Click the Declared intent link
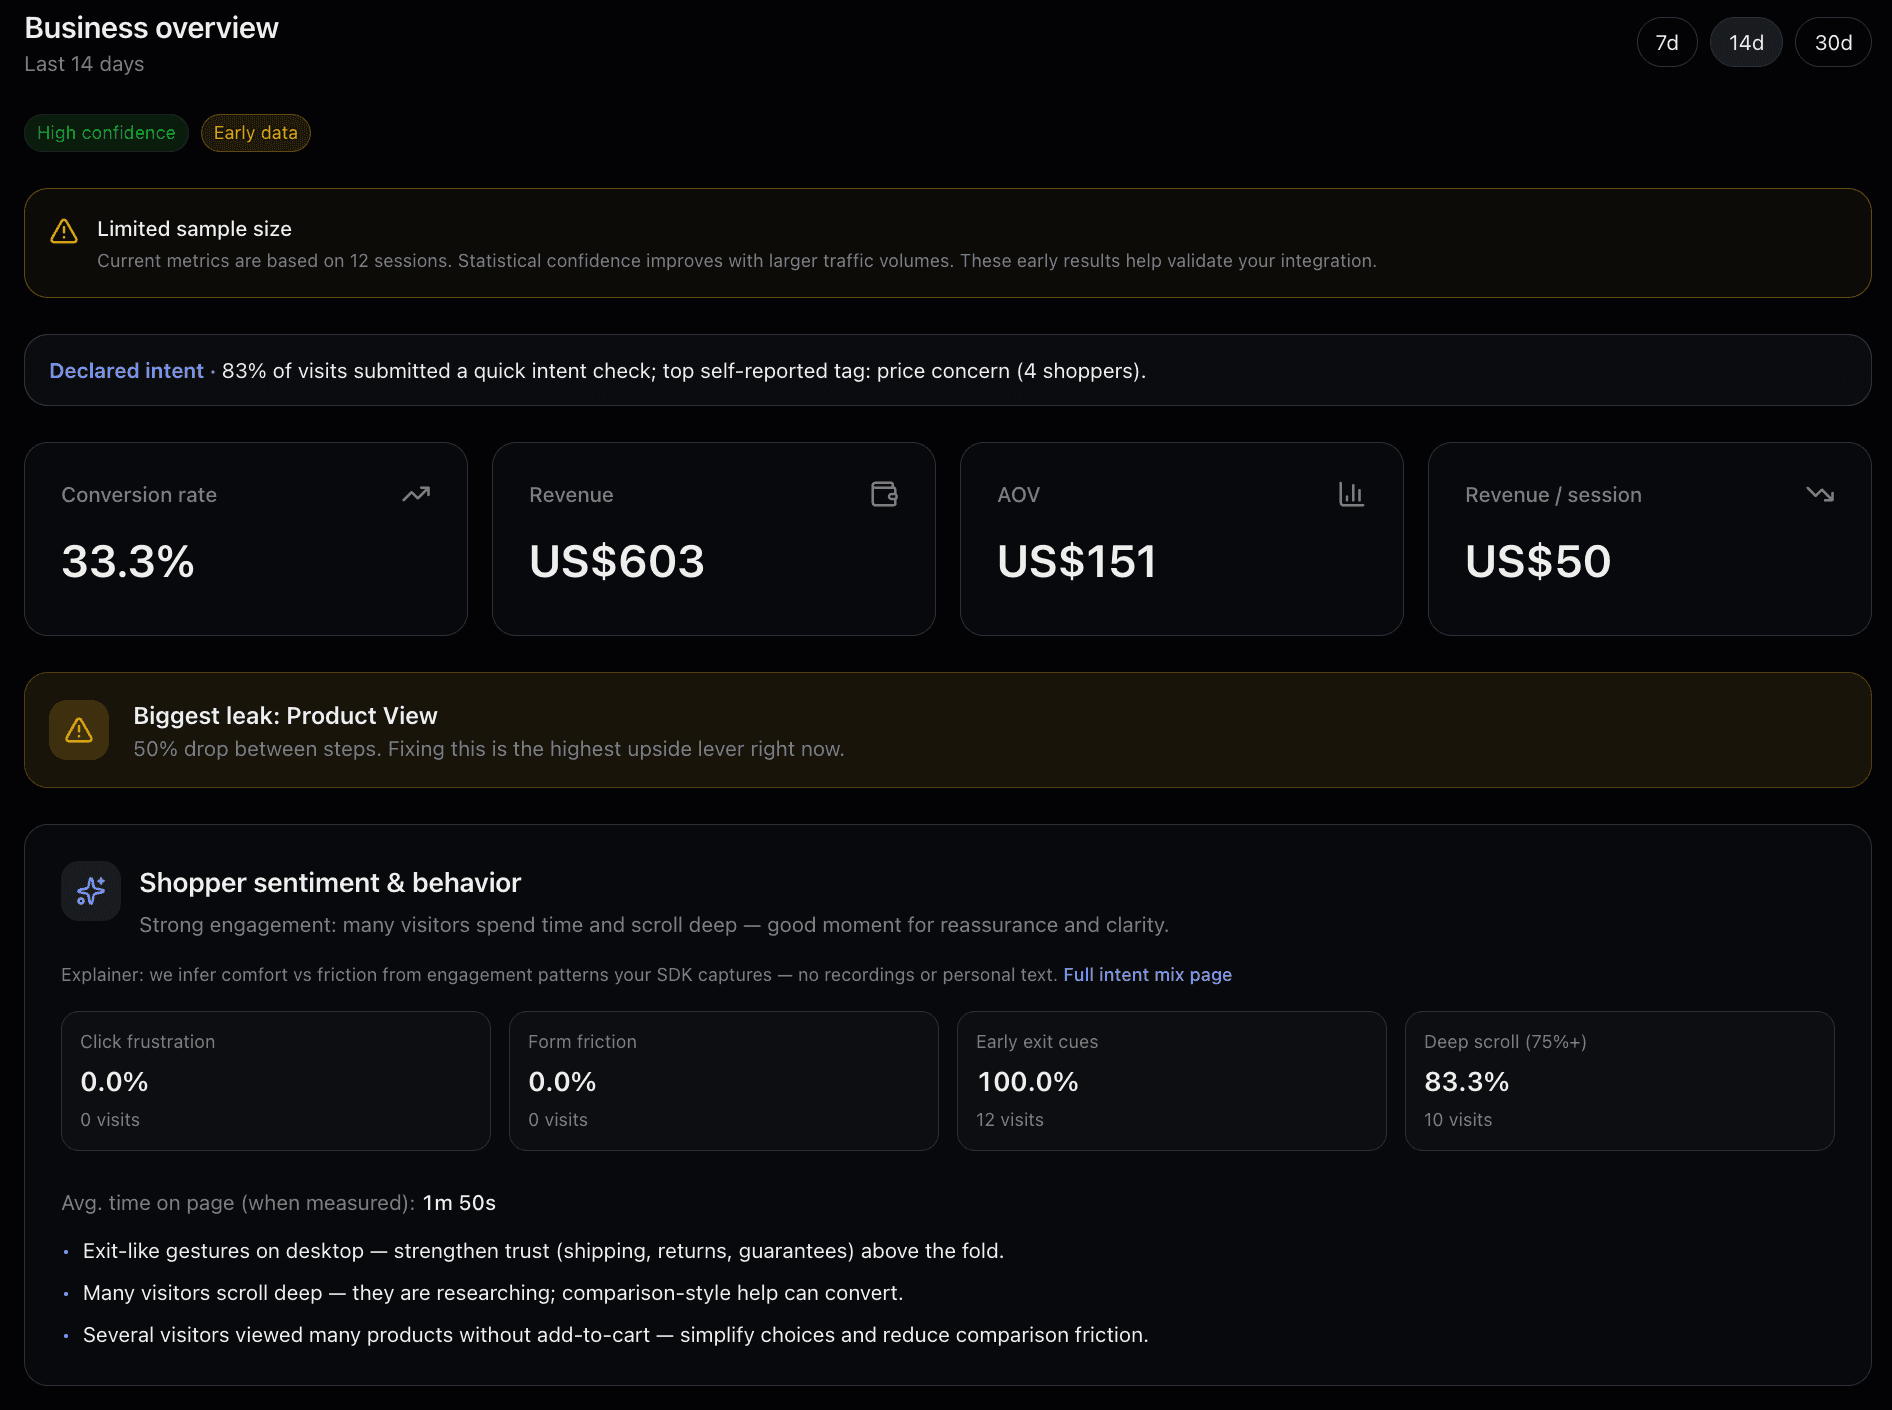Image resolution: width=1892 pixels, height=1410 pixels. click(x=126, y=370)
